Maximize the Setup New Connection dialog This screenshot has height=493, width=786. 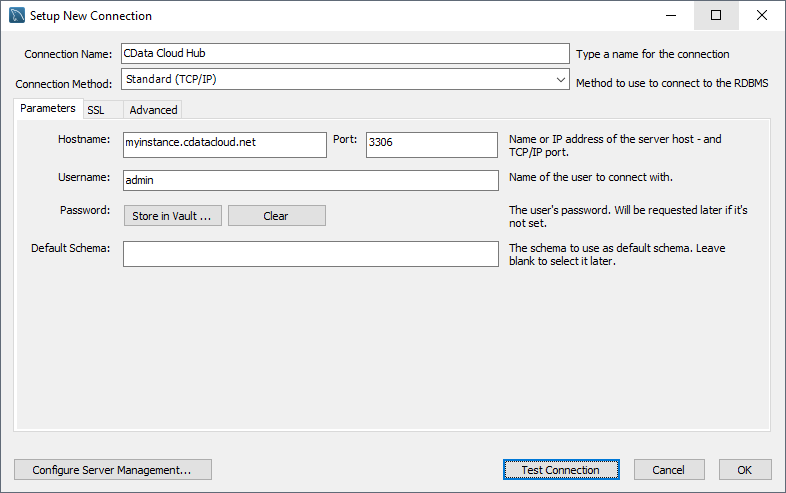[x=716, y=16]
